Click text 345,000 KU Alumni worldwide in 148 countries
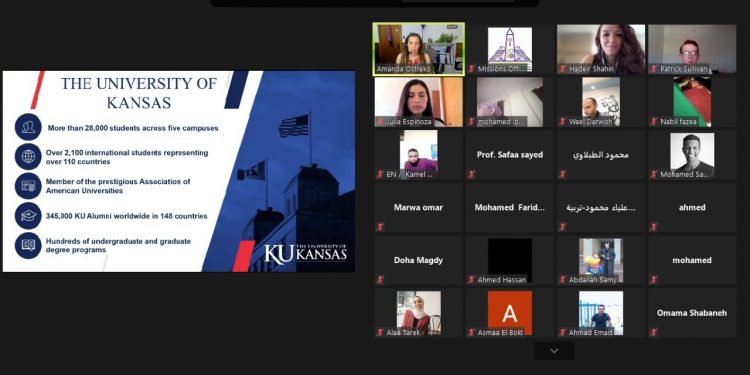The image size is (750, 375). (x=127, y=216)
